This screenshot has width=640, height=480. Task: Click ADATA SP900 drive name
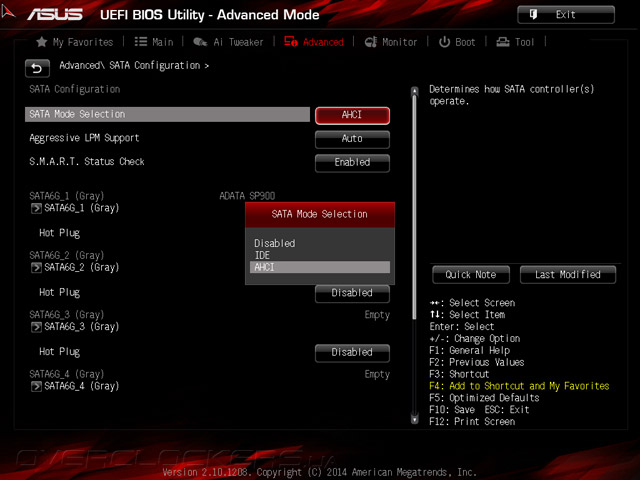coord(247,196)
